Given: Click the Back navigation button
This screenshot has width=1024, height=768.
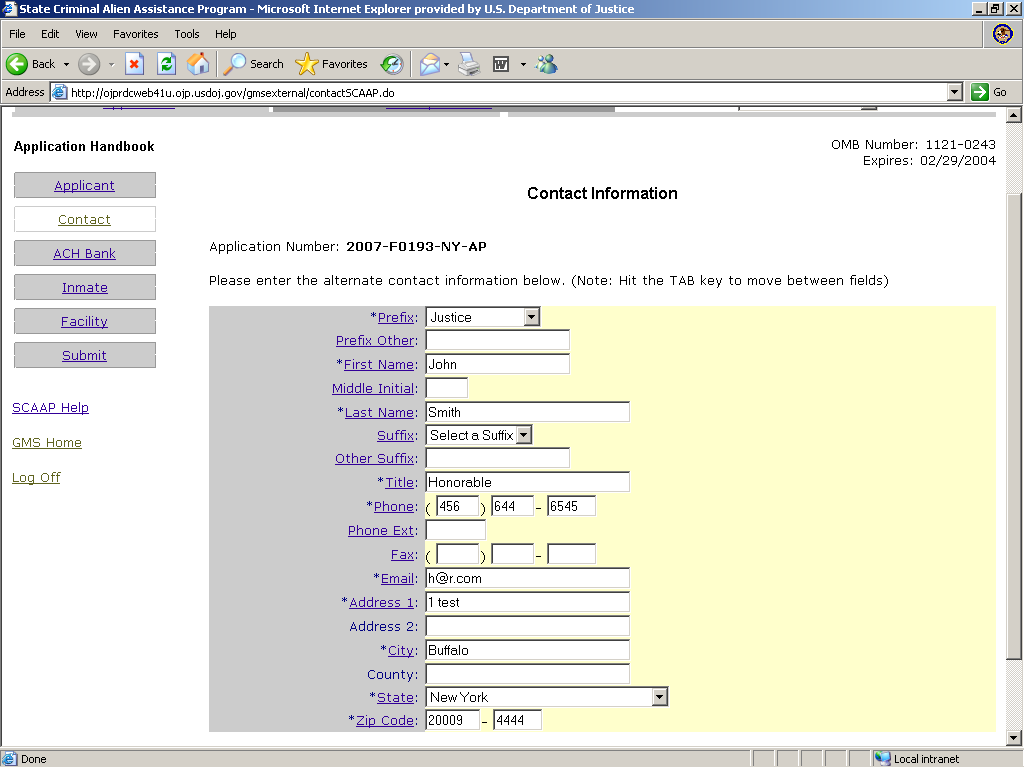Looking at the screenshot, I should tap(30, 64).
